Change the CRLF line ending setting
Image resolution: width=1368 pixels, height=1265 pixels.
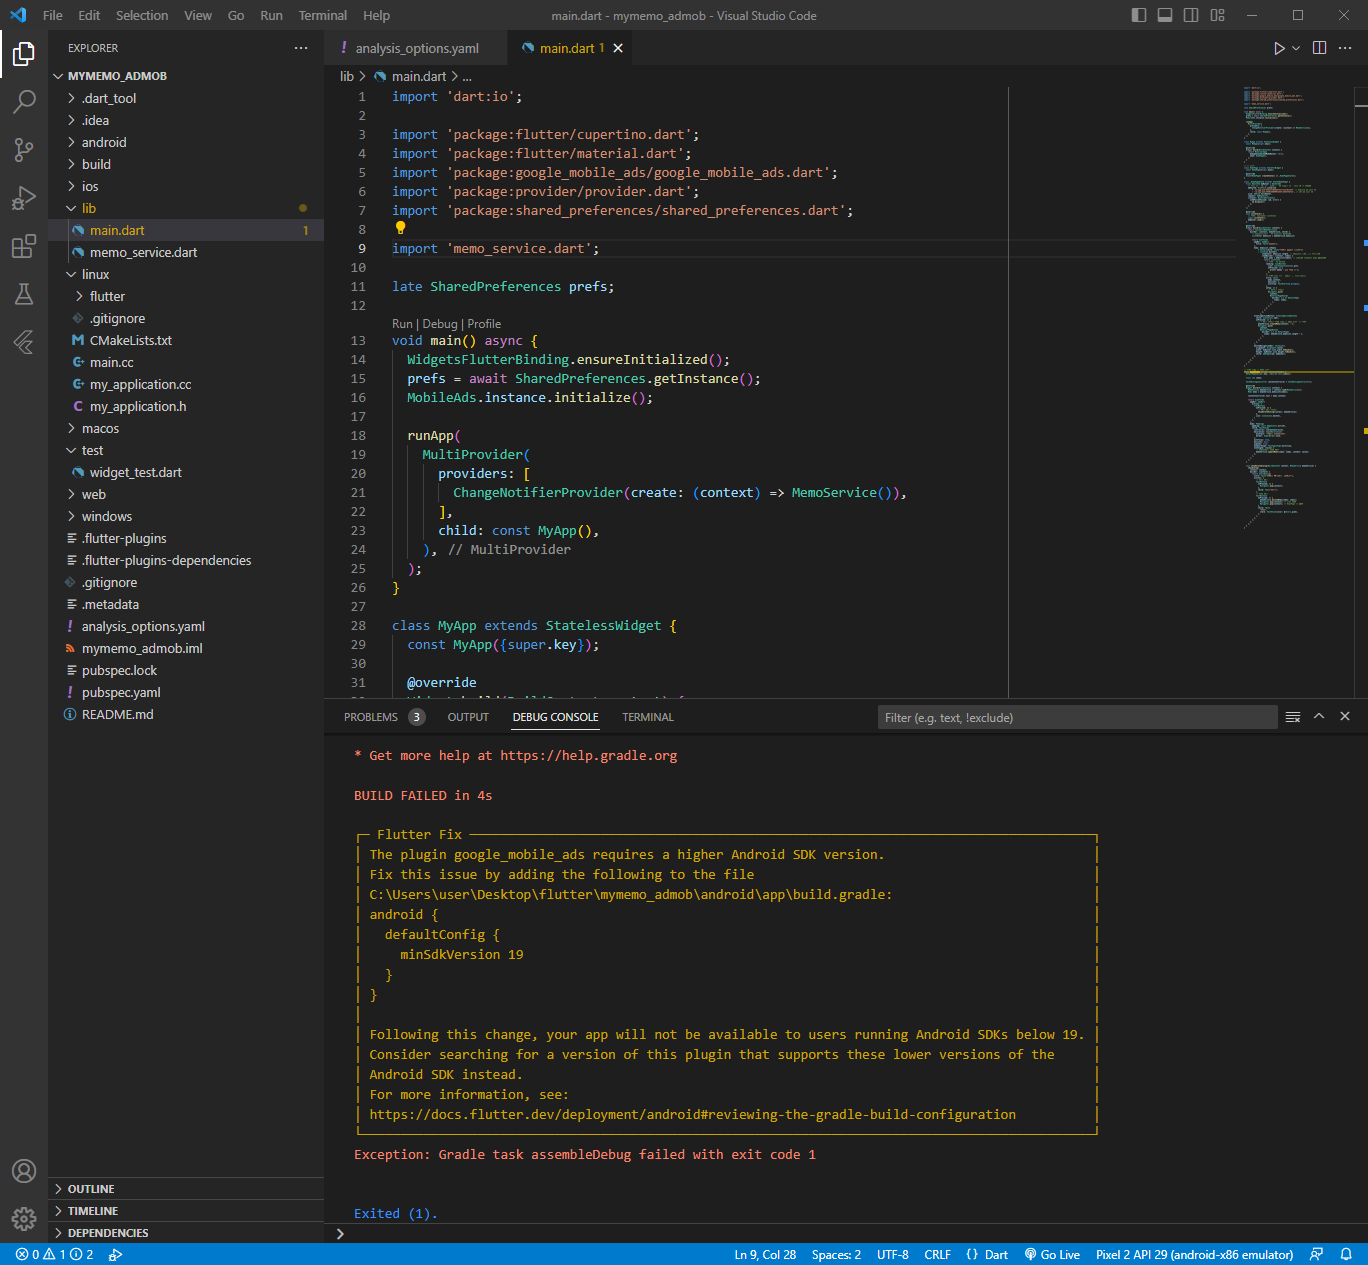938,1255
